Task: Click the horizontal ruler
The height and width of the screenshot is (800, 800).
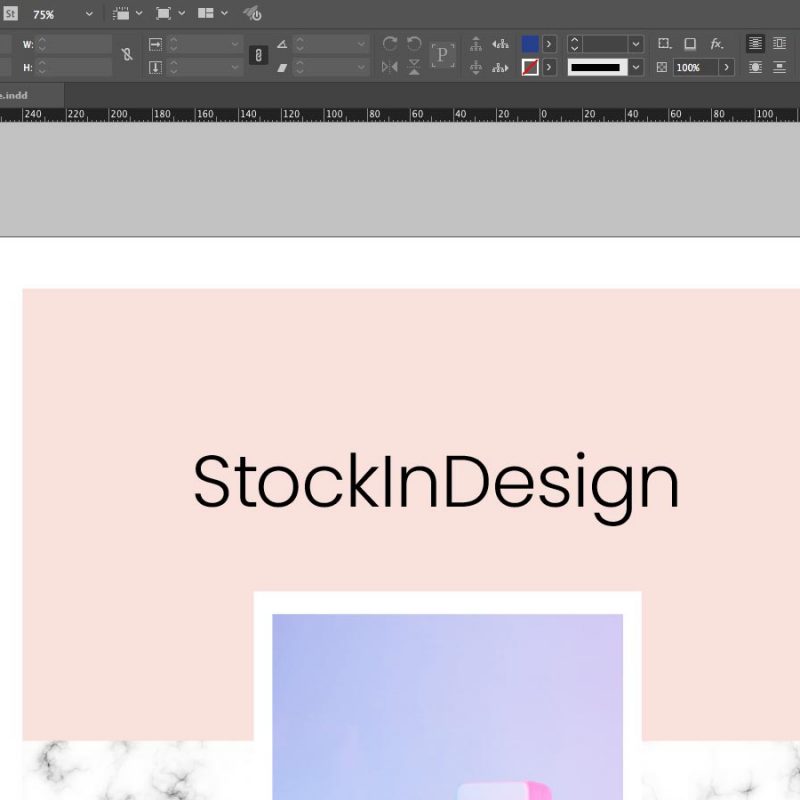Action: (x=400, y=115)
